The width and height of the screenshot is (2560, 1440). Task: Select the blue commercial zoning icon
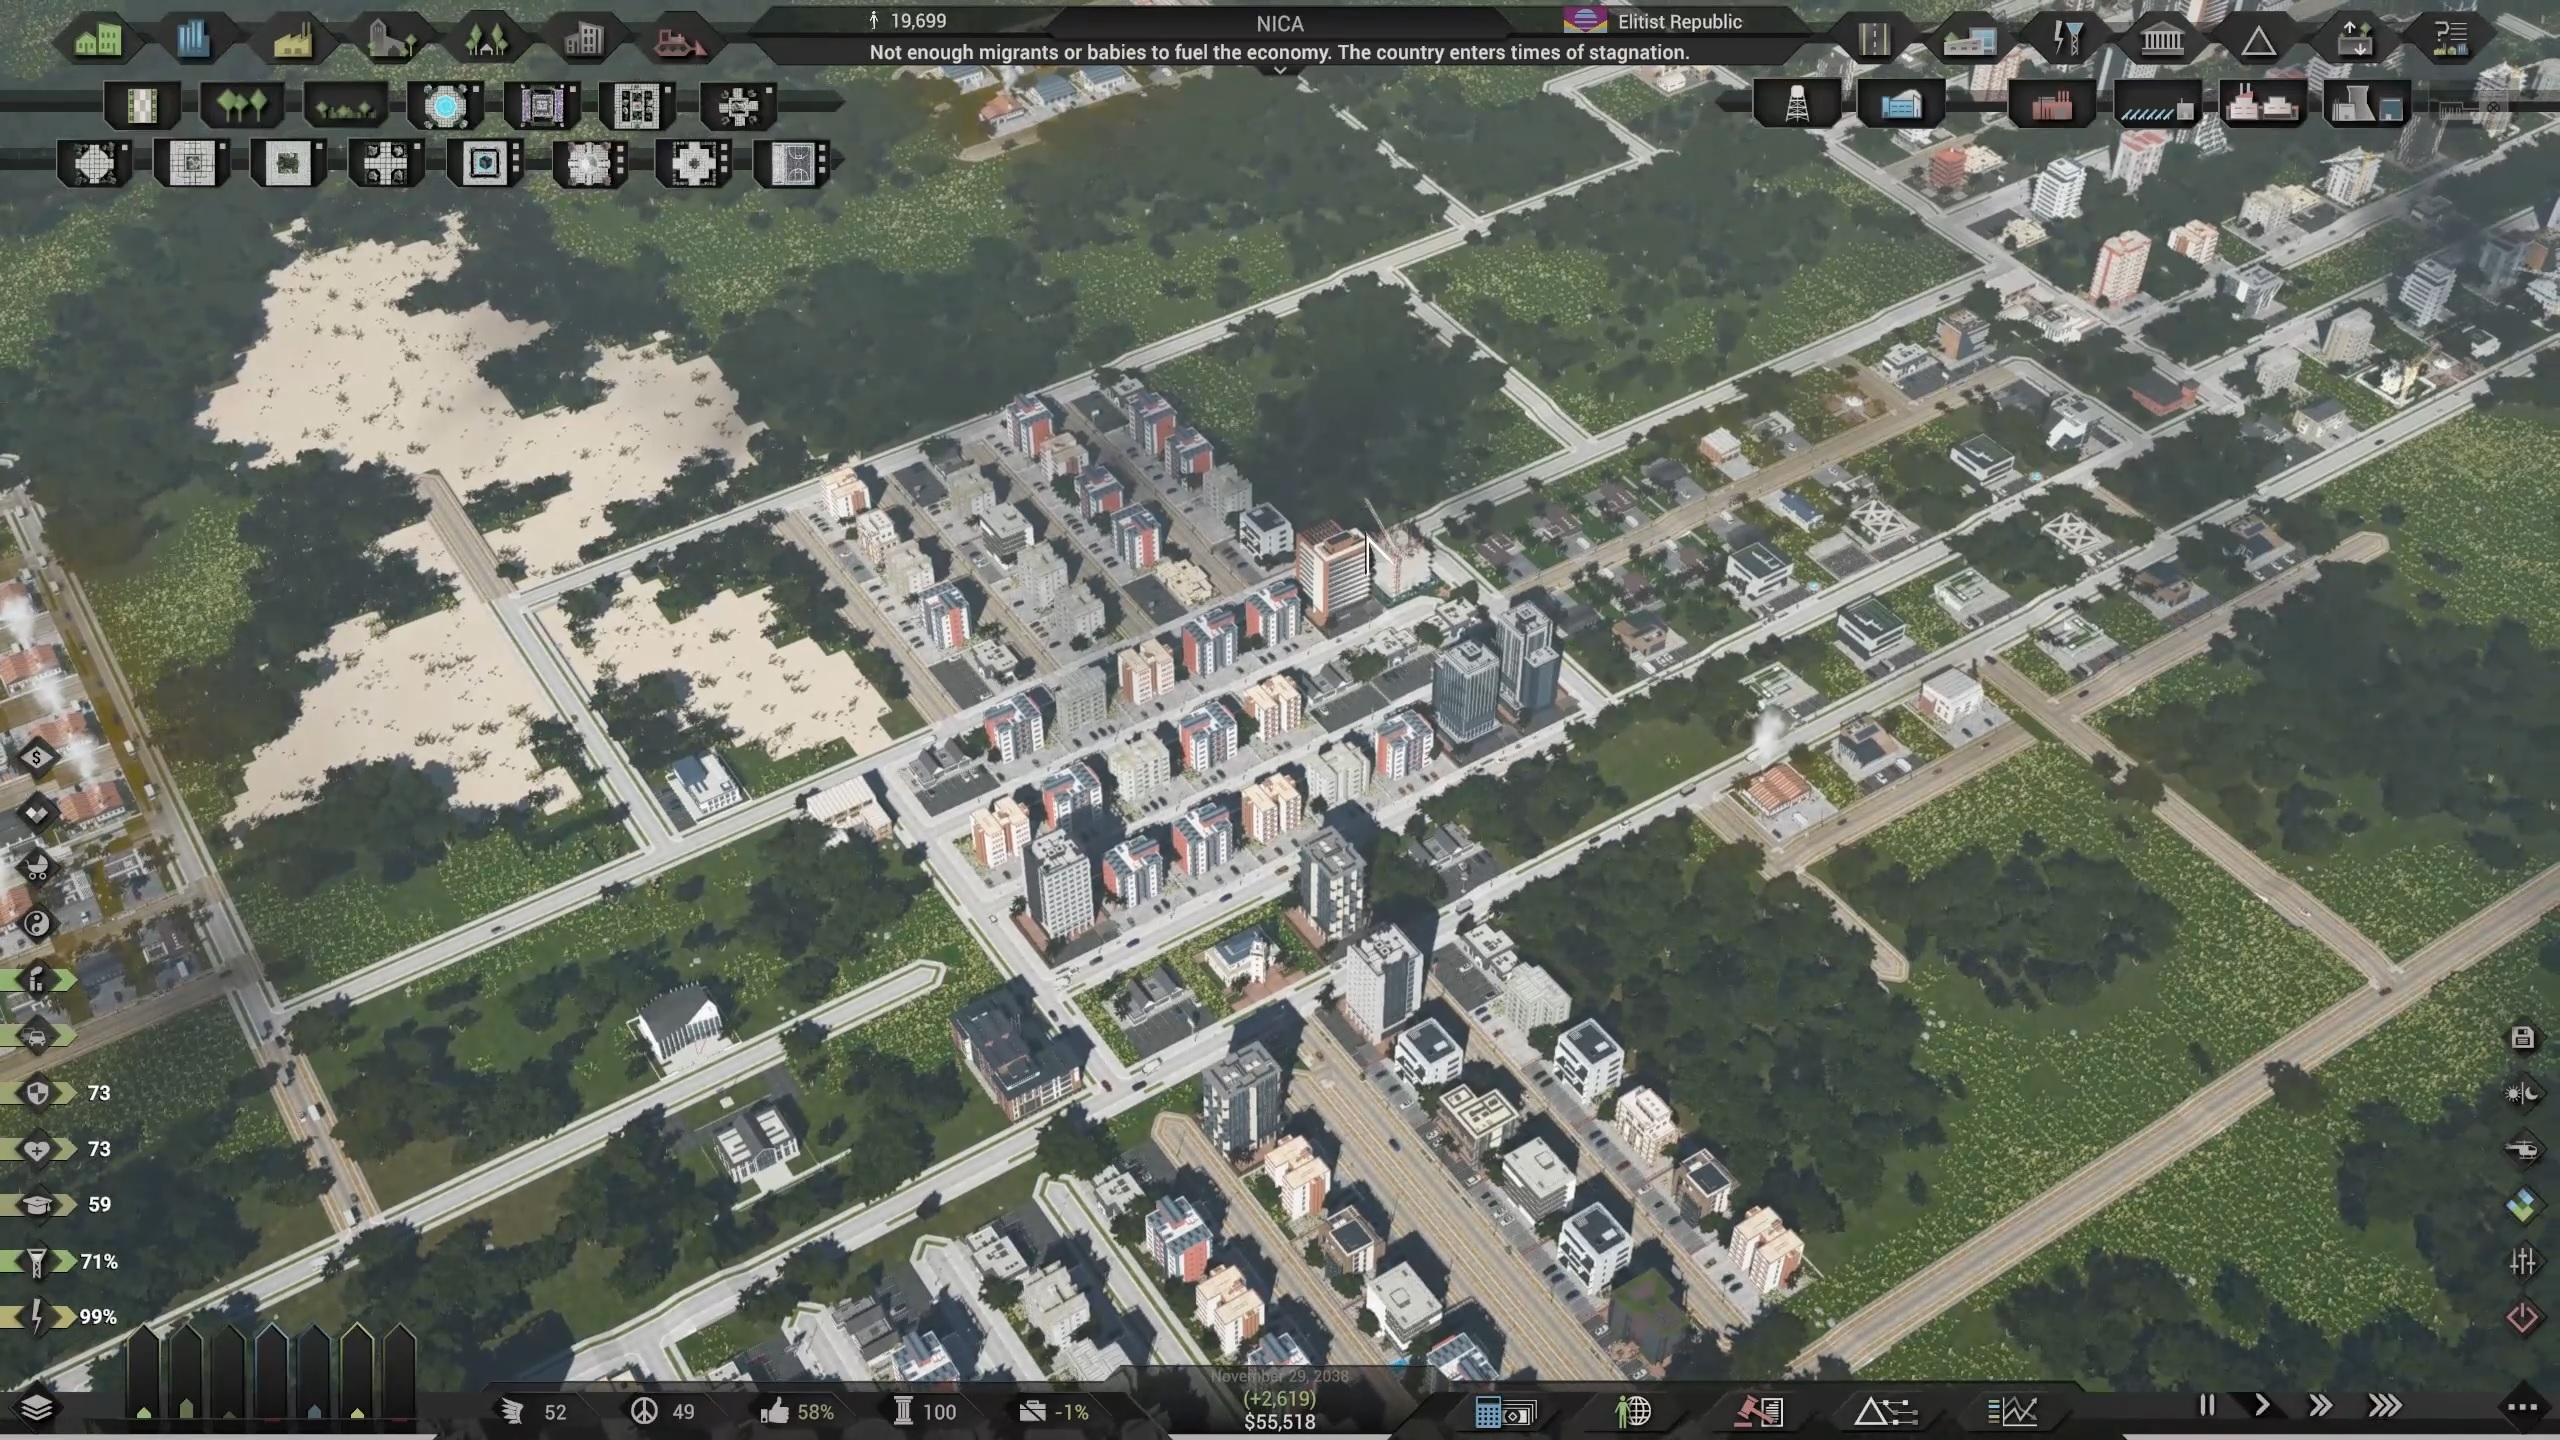click(194, 41)
